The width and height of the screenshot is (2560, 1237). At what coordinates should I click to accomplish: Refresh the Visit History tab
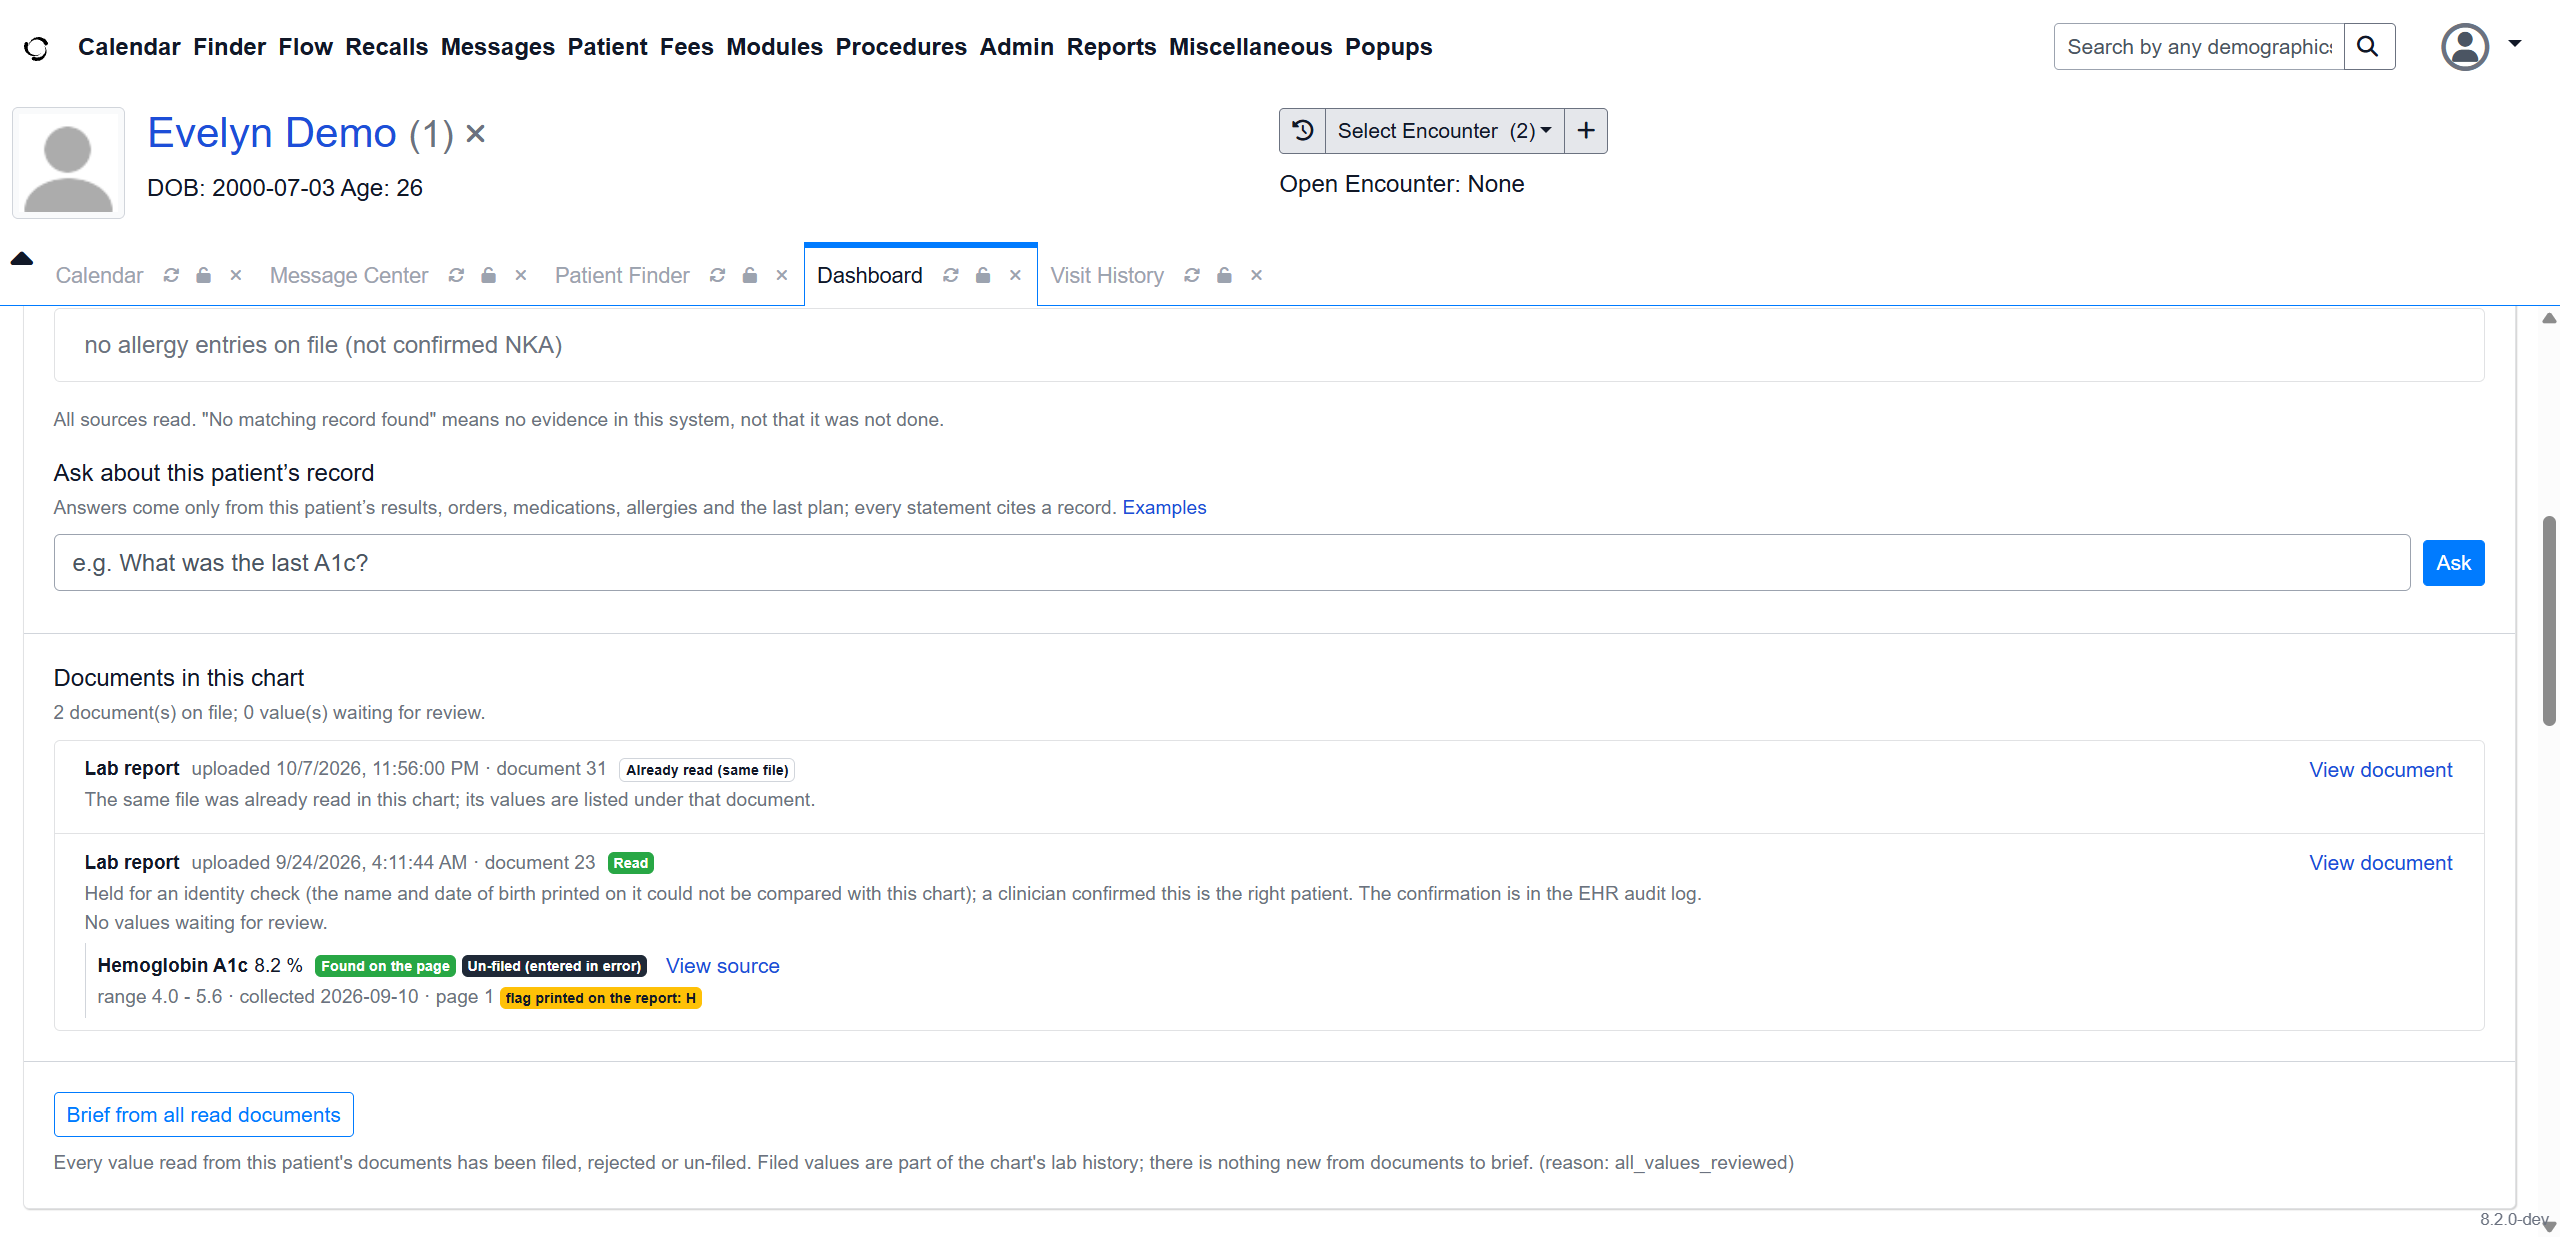point(1191,275)
